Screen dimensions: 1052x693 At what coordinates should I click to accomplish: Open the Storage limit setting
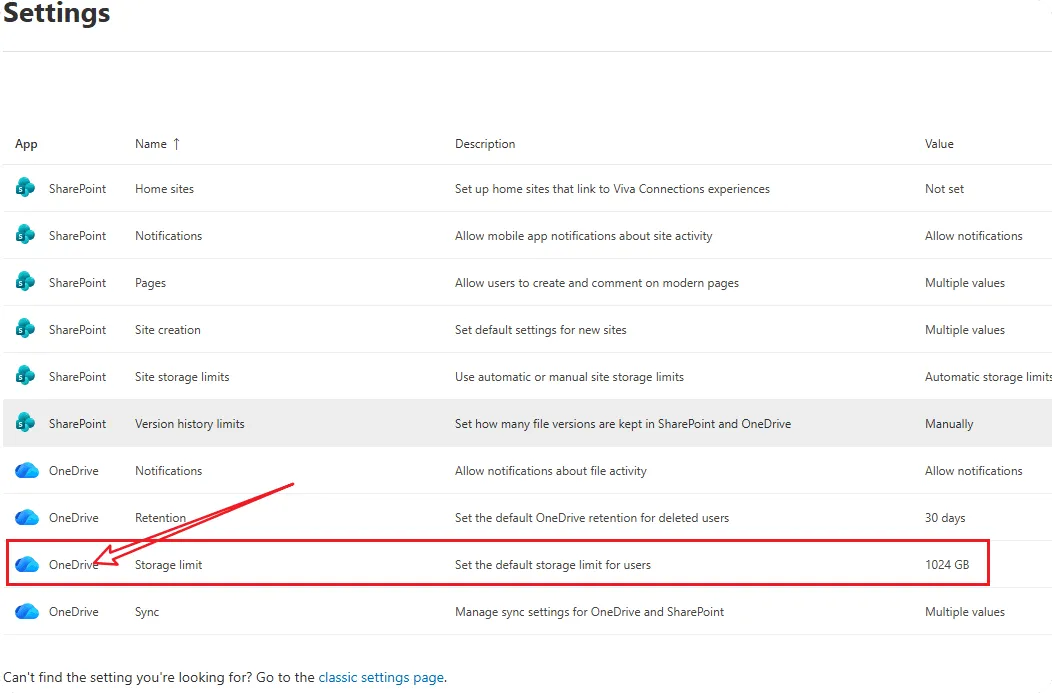[x=168, y=565]
